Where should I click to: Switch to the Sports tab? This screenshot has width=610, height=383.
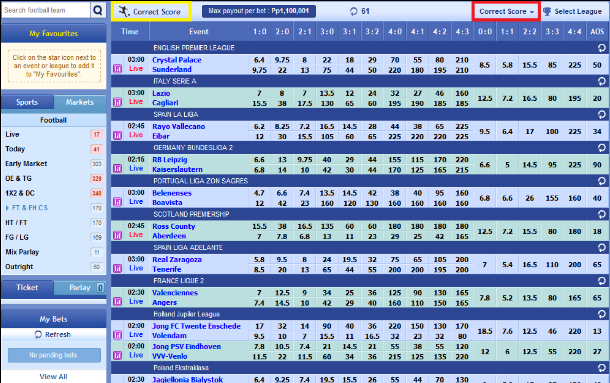[x=27, y=102]
